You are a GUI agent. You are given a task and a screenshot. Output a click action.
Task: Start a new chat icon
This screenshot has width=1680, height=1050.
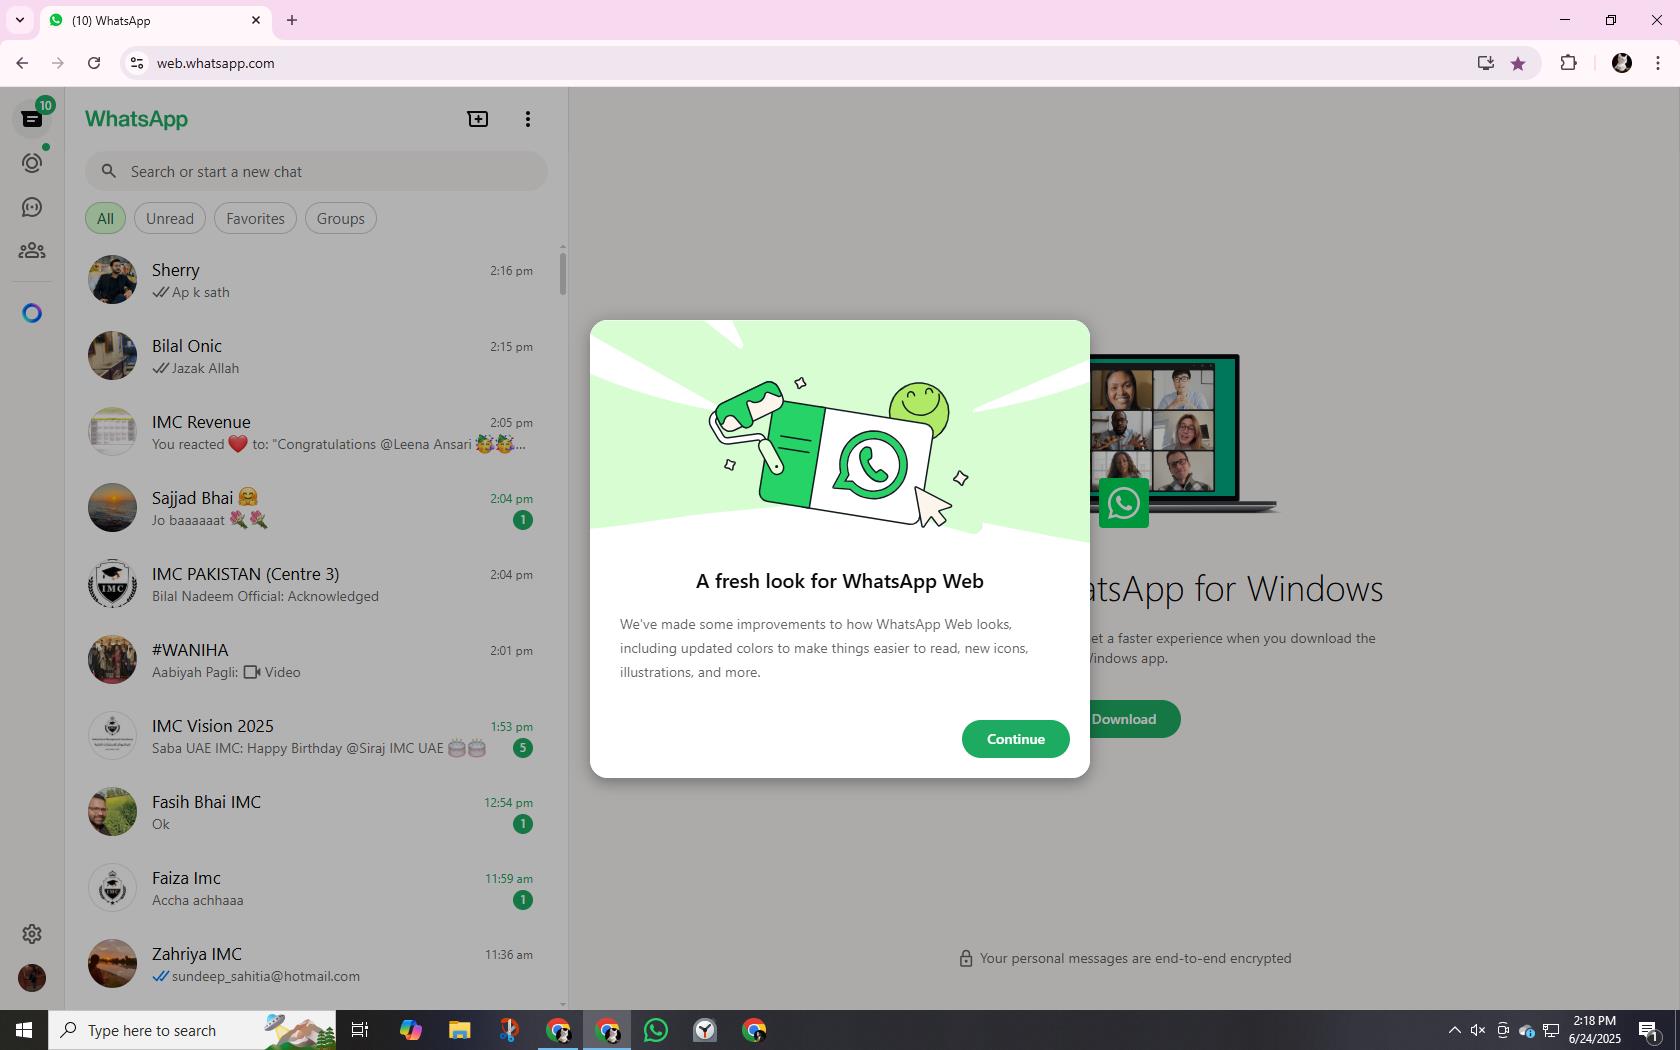(x=478, y=119)
